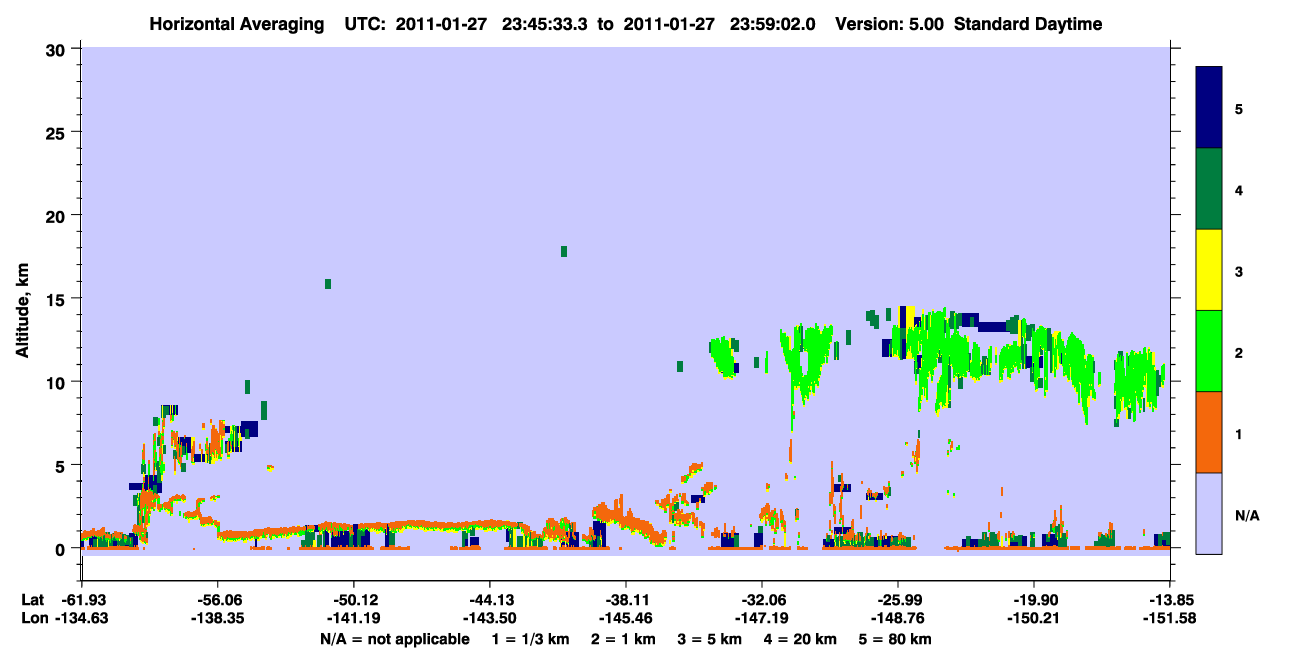Click the bright green colorbar segment labeled 2

1209,351
